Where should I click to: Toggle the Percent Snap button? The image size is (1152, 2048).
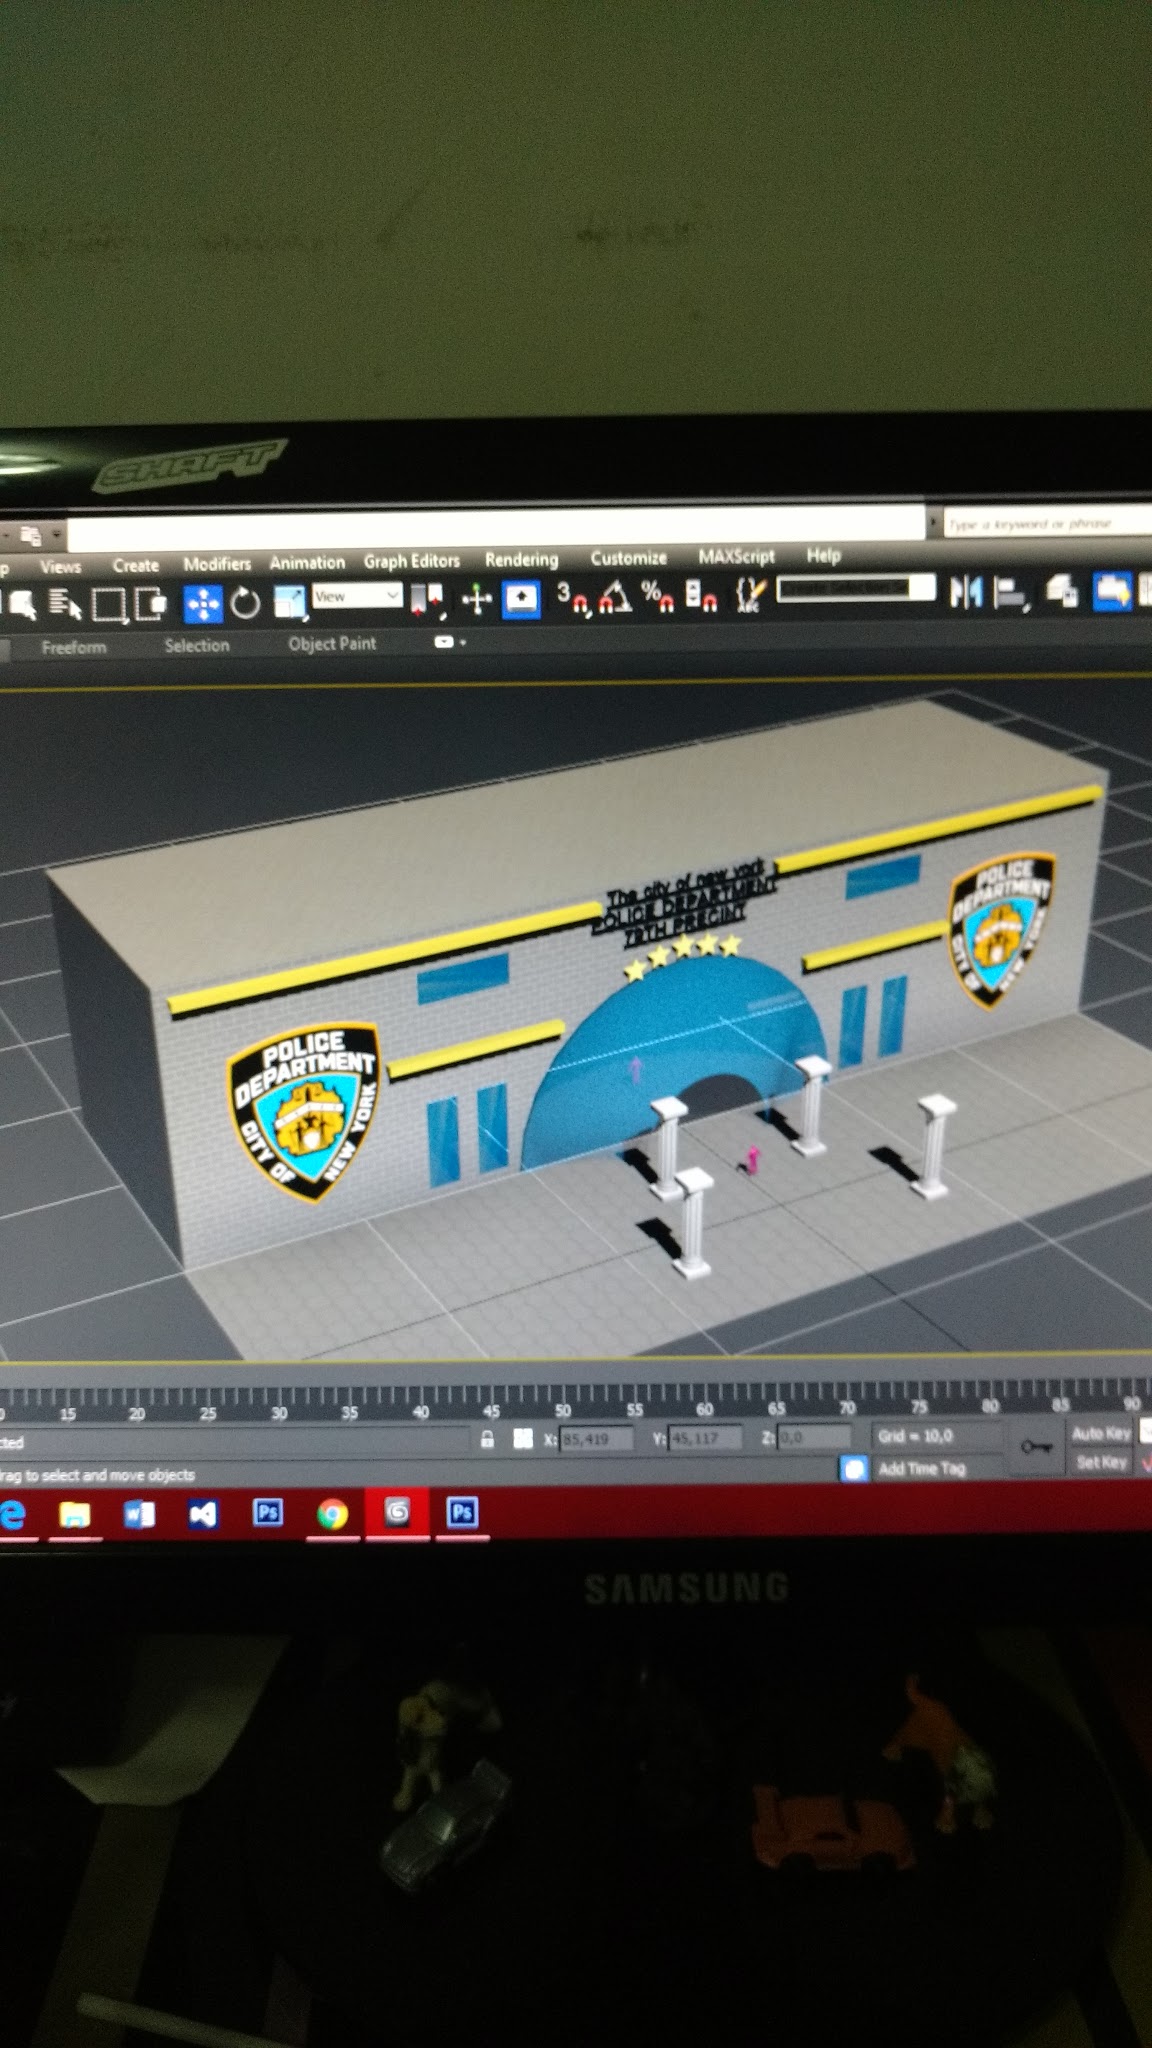(657, 597)
